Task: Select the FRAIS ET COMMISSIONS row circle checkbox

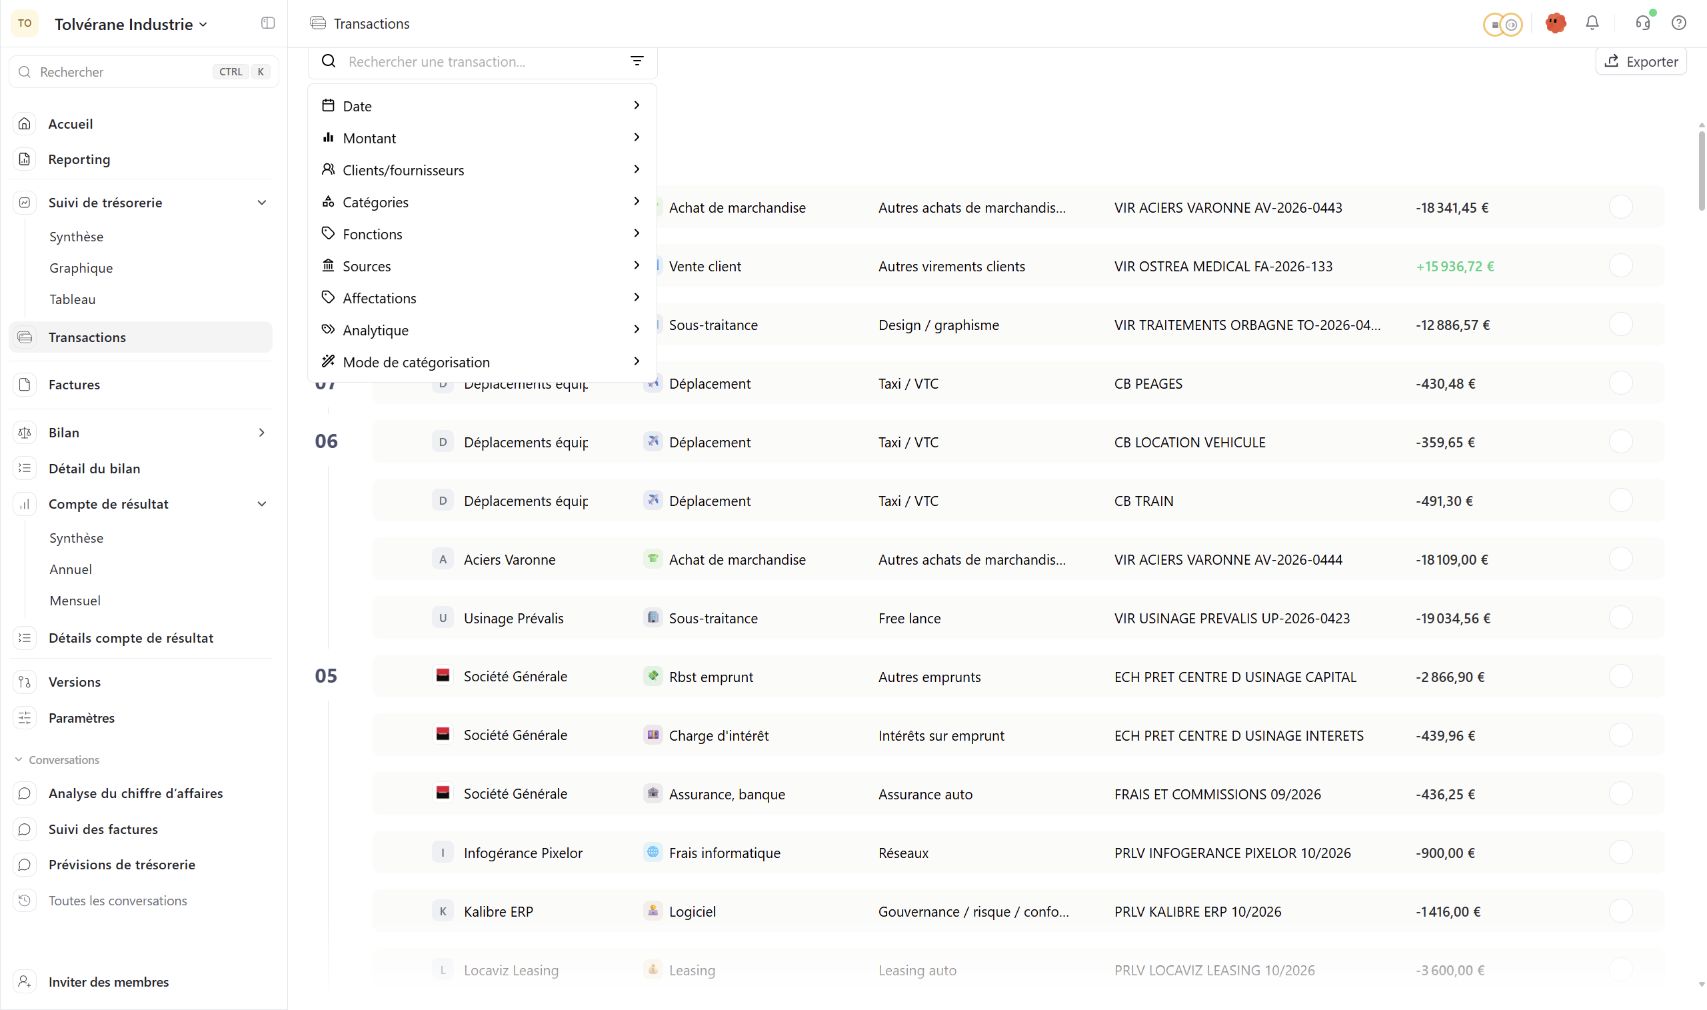Action: (1621, 793)
